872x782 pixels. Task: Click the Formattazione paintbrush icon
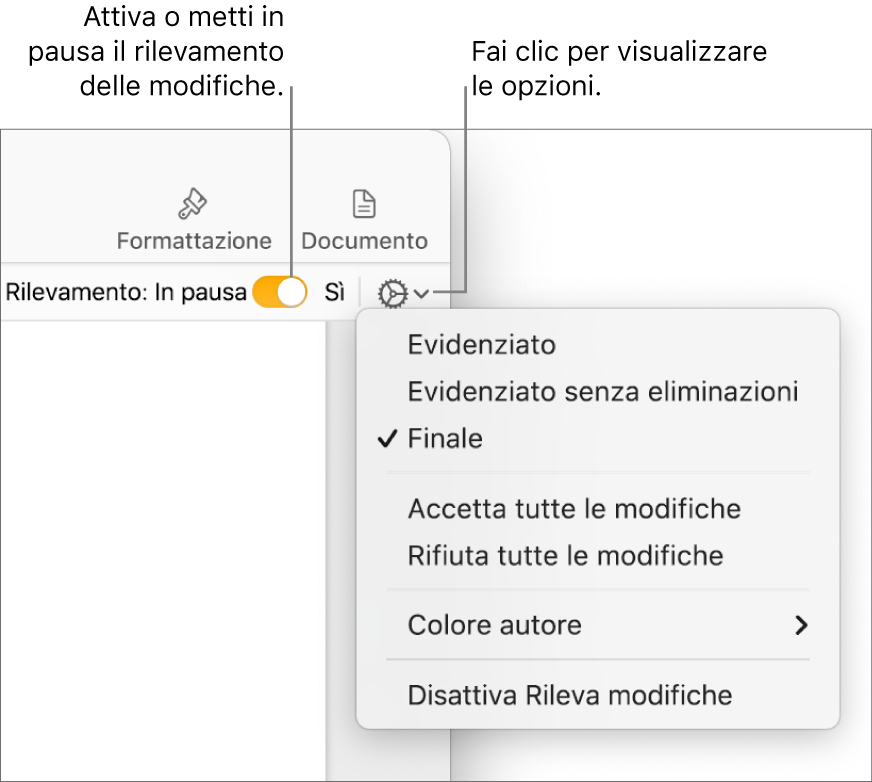[192, 205]
